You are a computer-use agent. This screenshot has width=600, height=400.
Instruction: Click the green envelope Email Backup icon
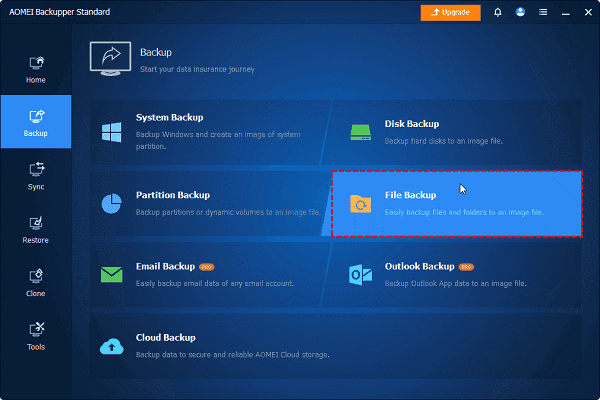coord(111,274)
